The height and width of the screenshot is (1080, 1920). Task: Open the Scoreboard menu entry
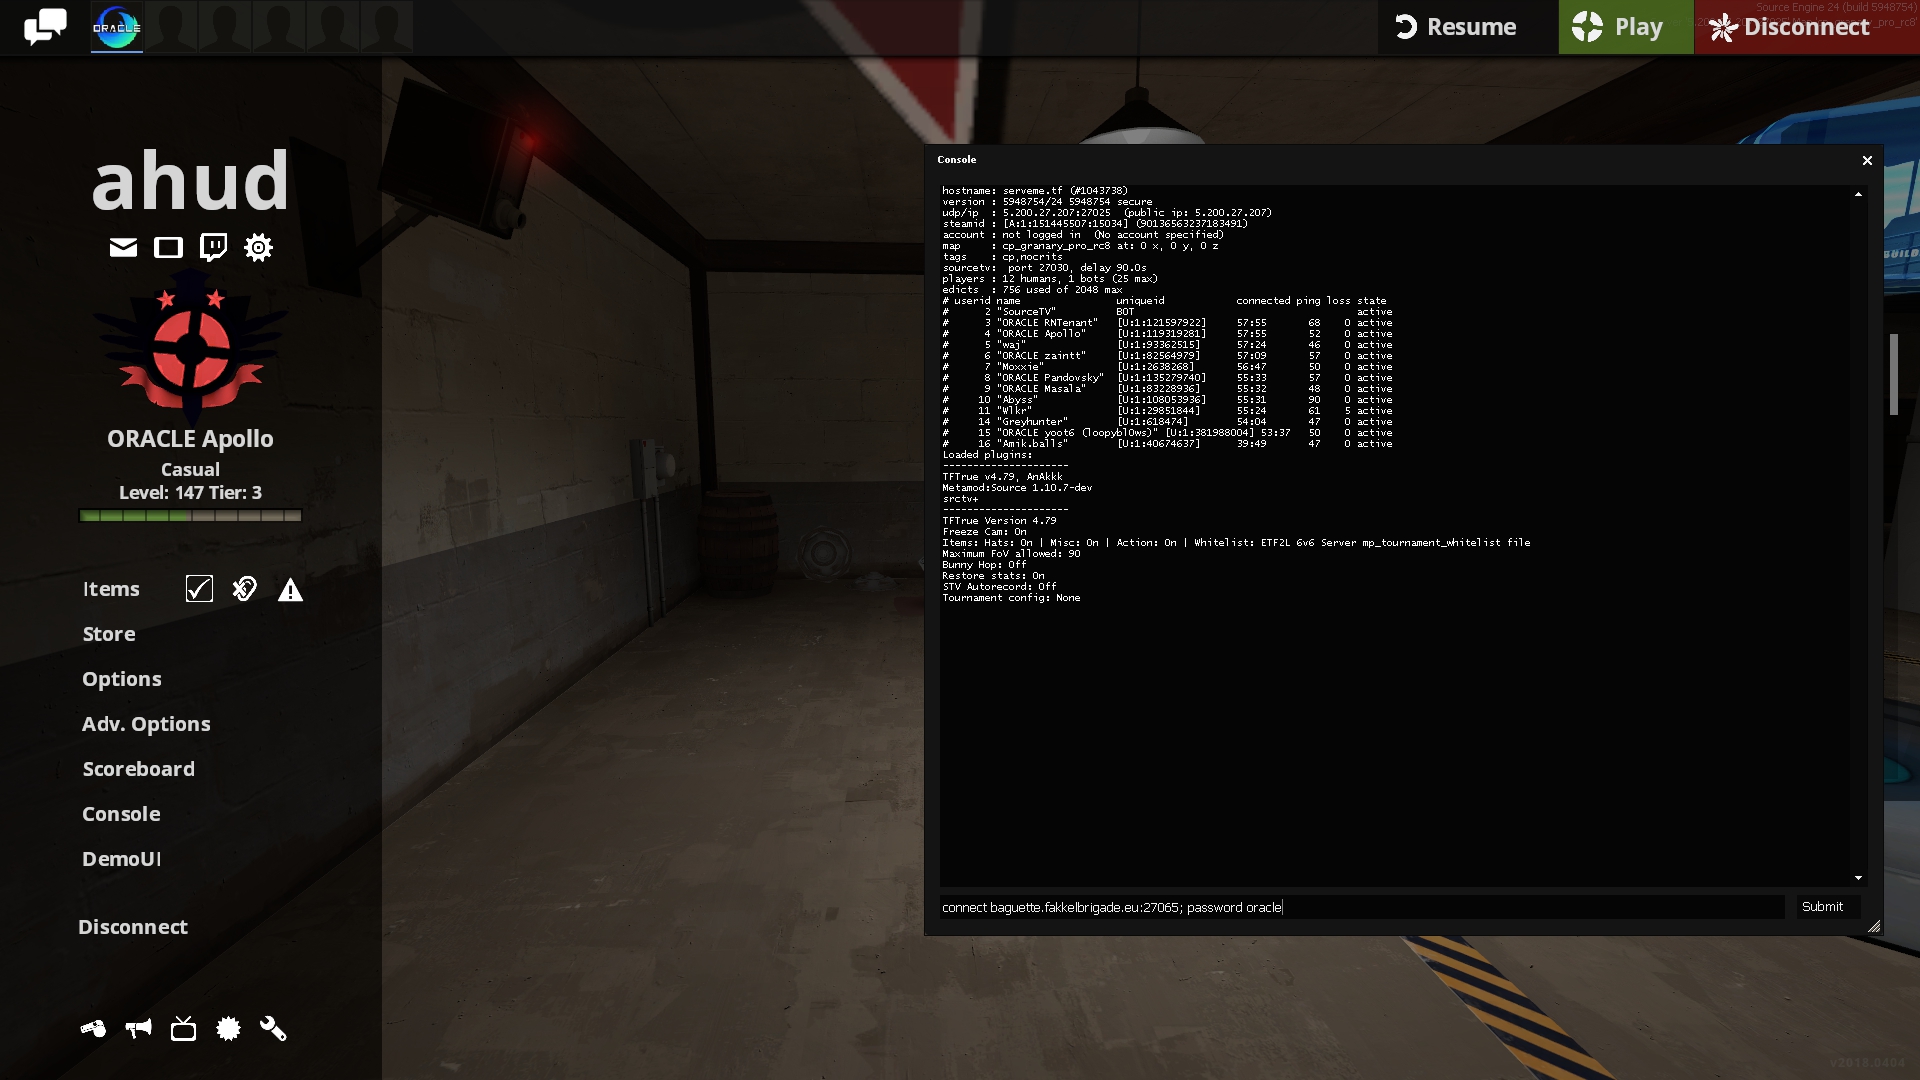click(x=139, y=769)
